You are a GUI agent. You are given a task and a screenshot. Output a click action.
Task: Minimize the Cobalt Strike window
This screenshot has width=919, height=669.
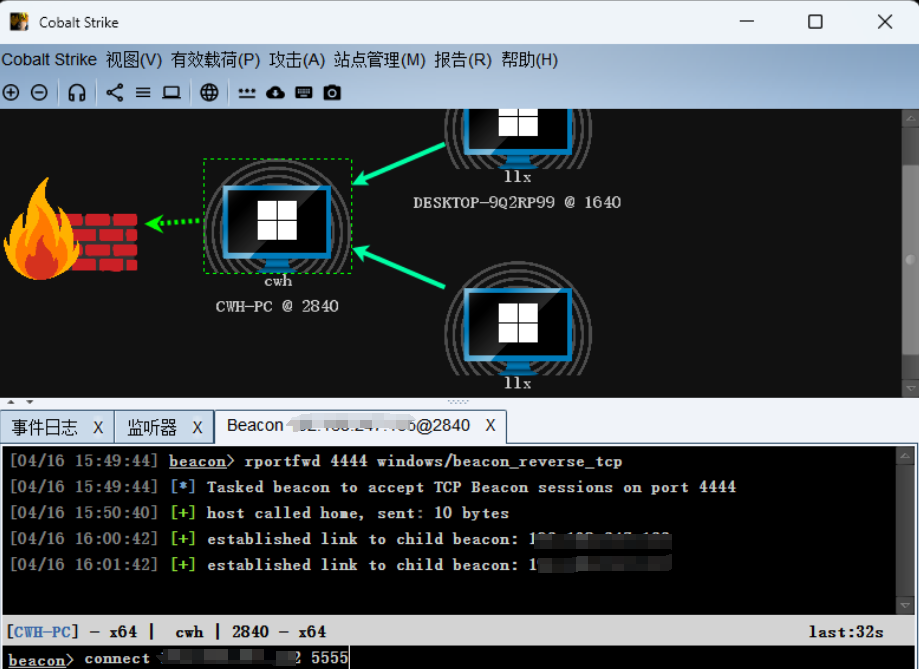tap(747, 22)
